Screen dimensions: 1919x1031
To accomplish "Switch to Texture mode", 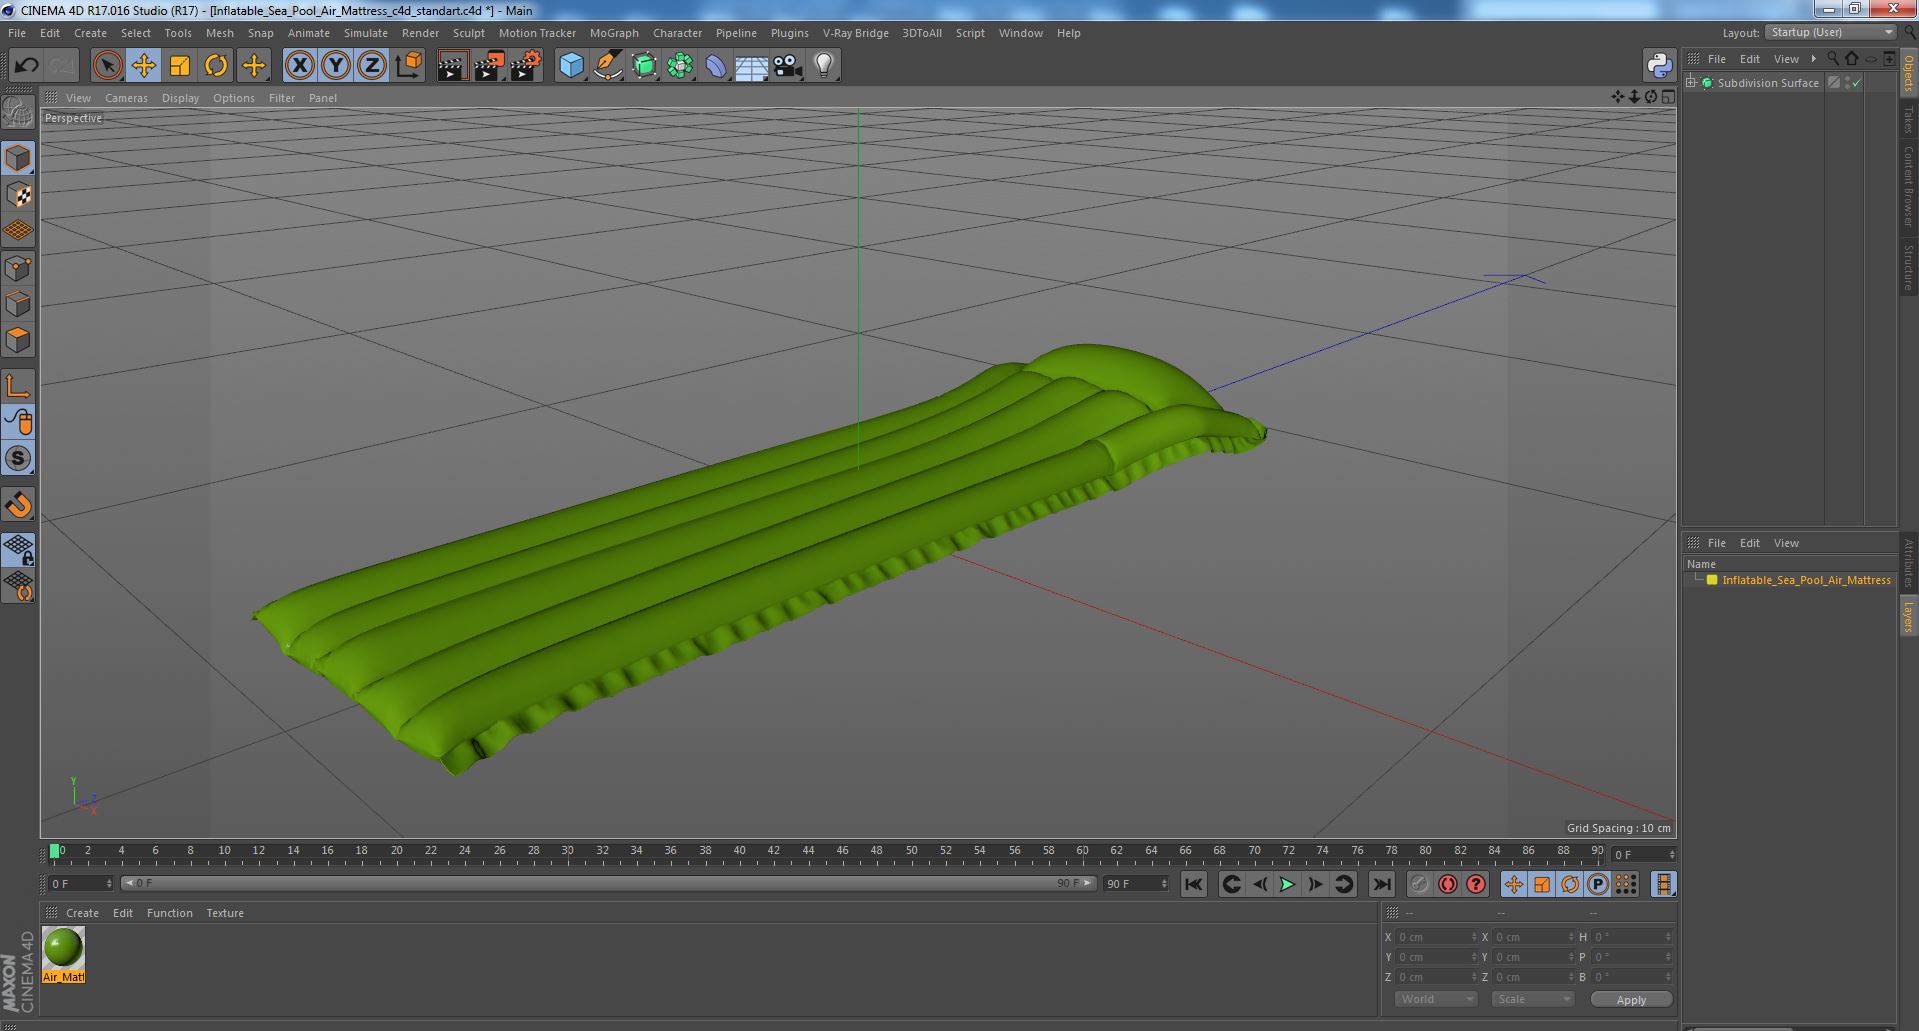I will point(18,195).
